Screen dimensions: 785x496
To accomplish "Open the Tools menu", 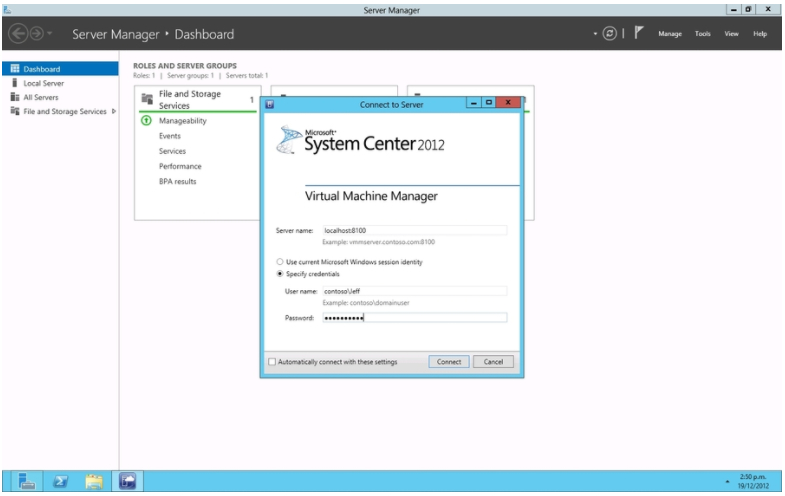I will [702, 34].
